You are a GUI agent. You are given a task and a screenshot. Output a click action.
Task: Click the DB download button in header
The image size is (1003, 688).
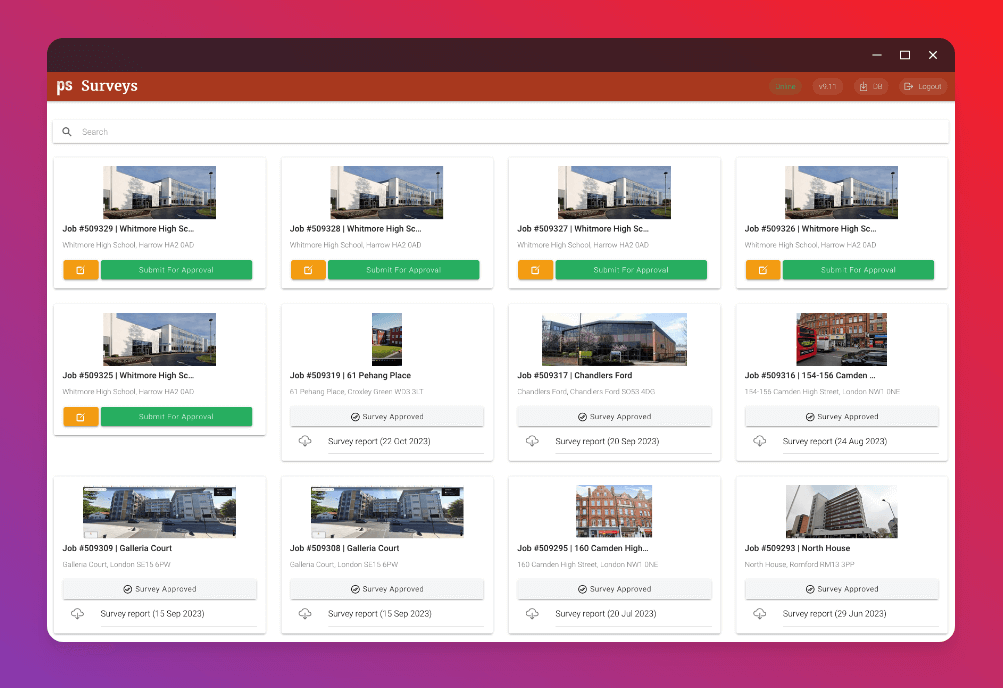tap(871, 86)
